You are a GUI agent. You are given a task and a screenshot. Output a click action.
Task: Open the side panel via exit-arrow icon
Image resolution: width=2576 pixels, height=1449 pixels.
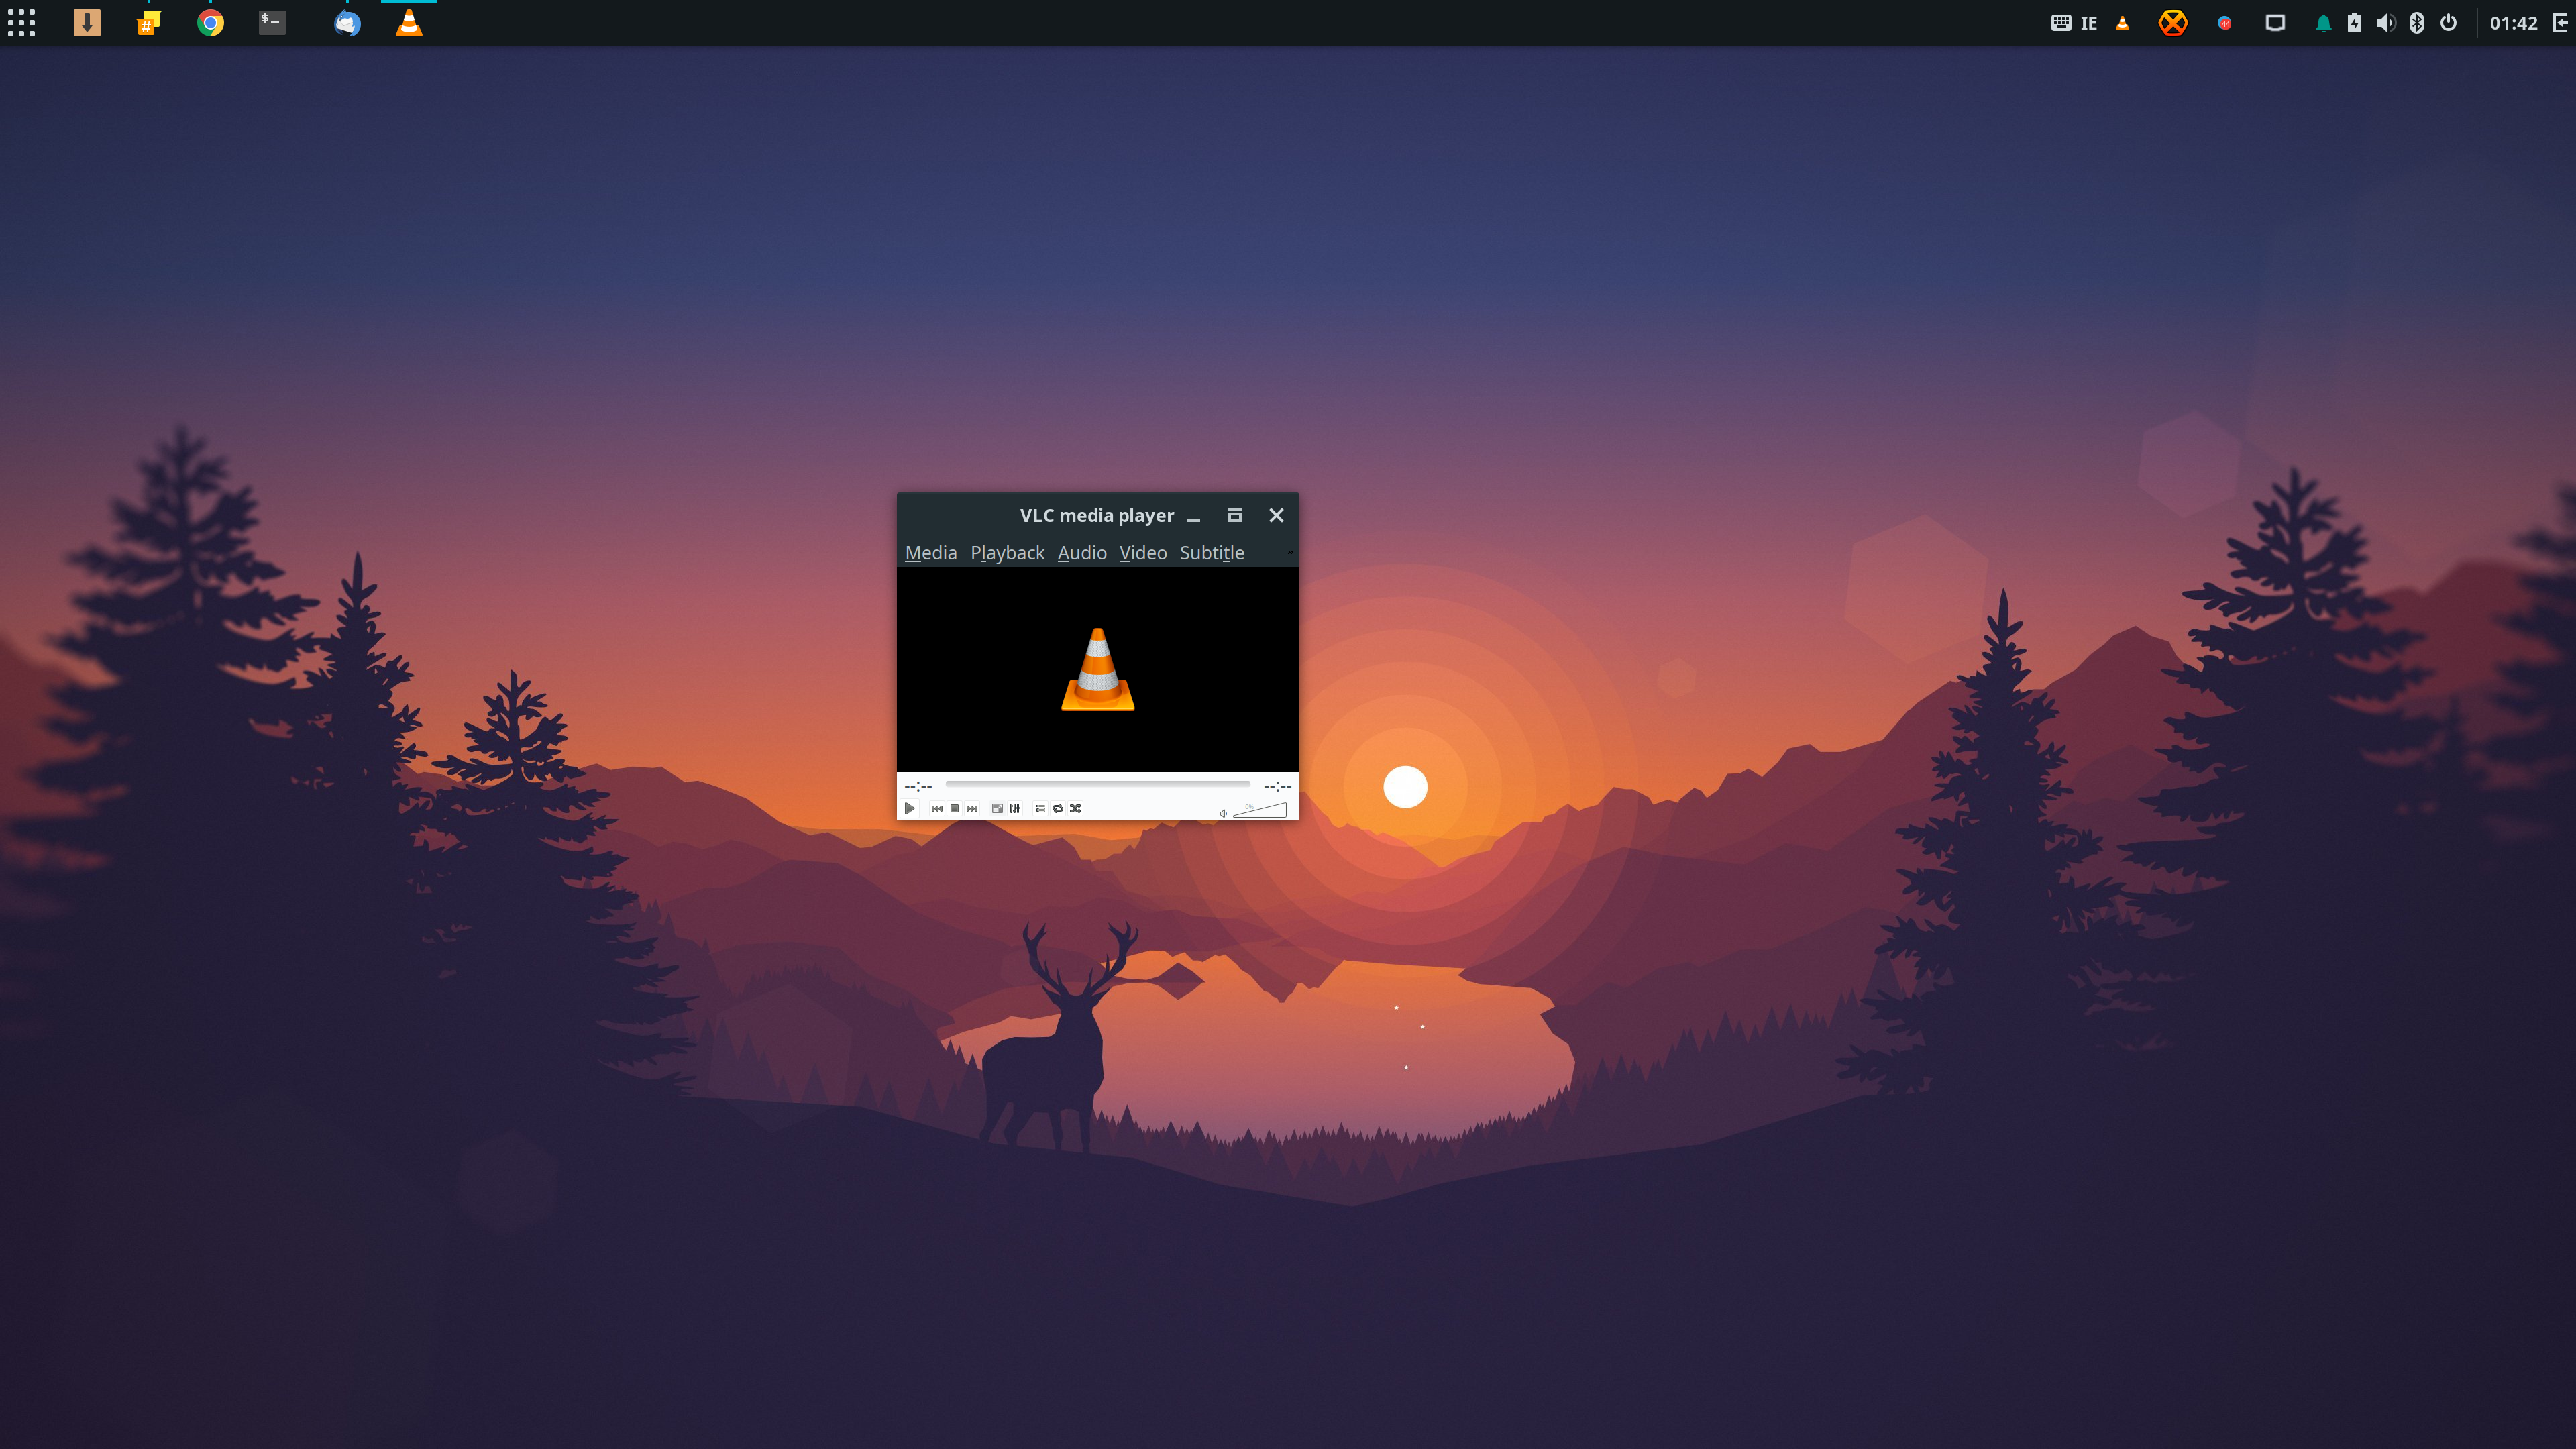pos(2561,23)
